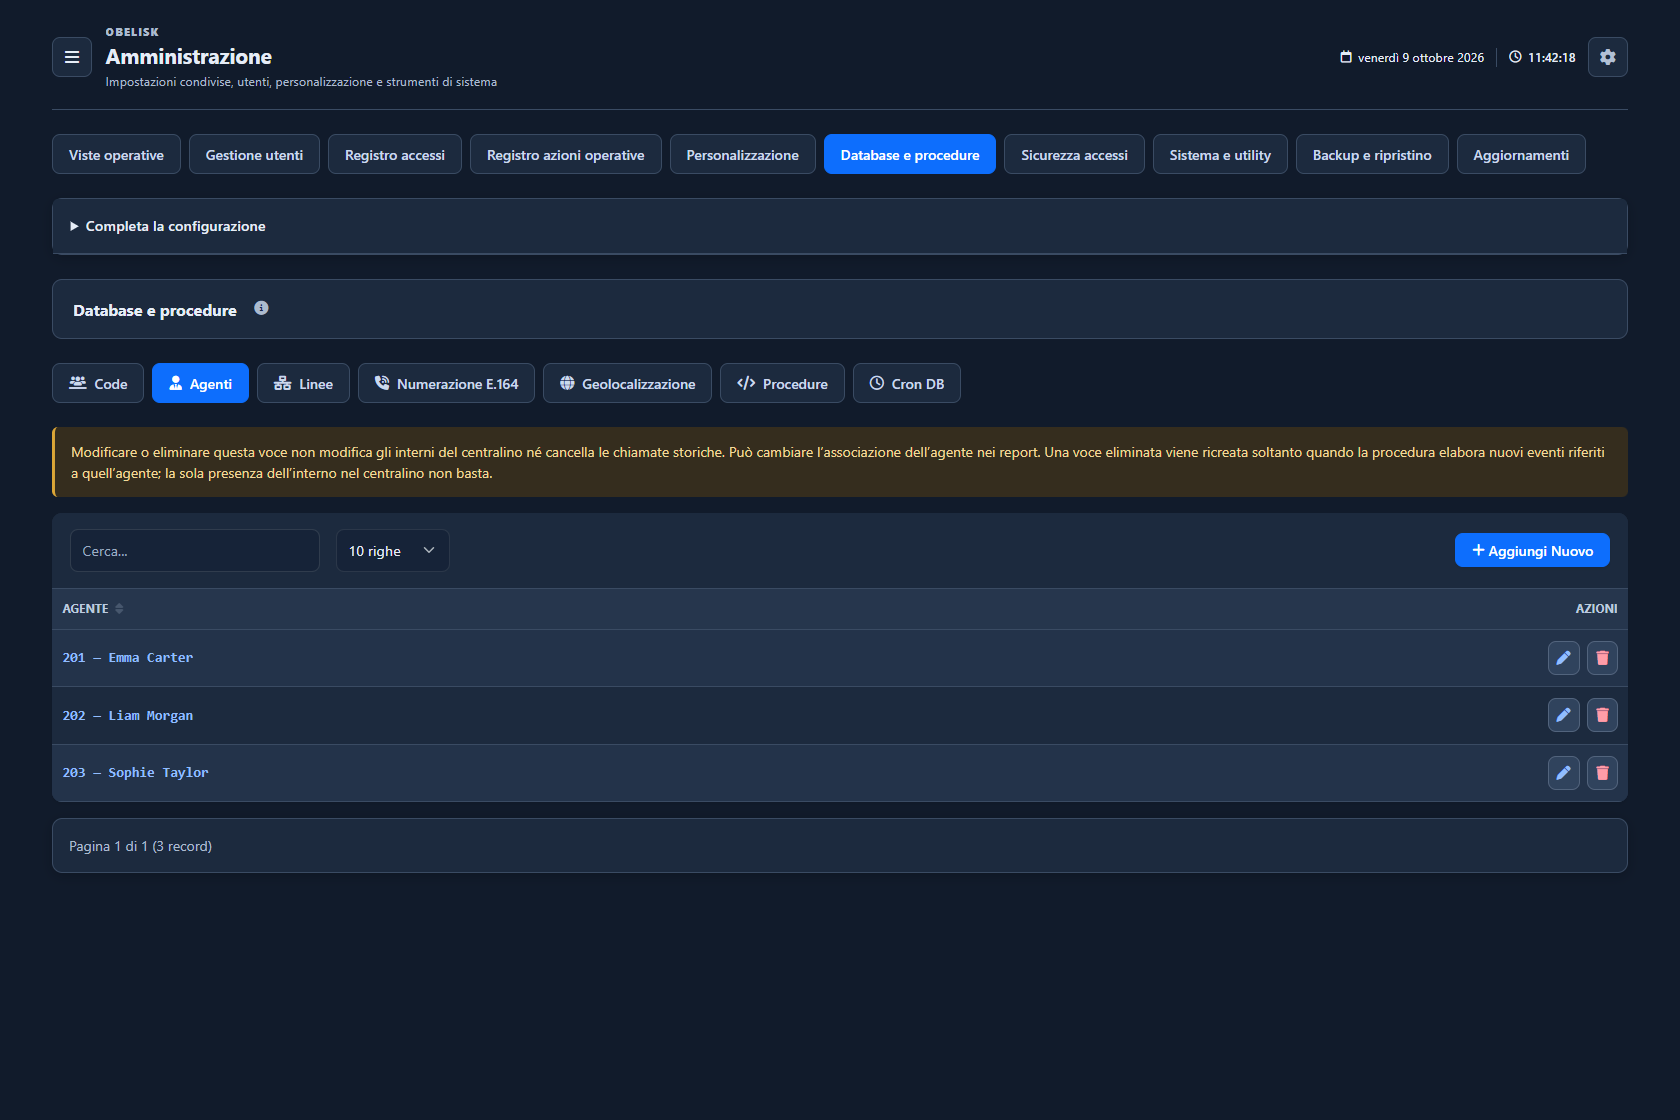Click the AZIONI column header
1680x1120 pixels.
click(x=1596, y=608)
